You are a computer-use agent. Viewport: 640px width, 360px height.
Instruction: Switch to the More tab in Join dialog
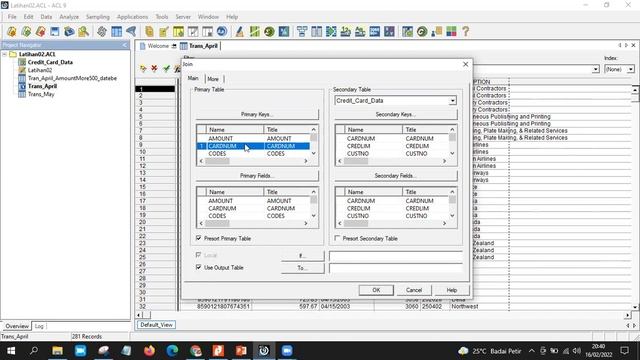pos(213,79)
